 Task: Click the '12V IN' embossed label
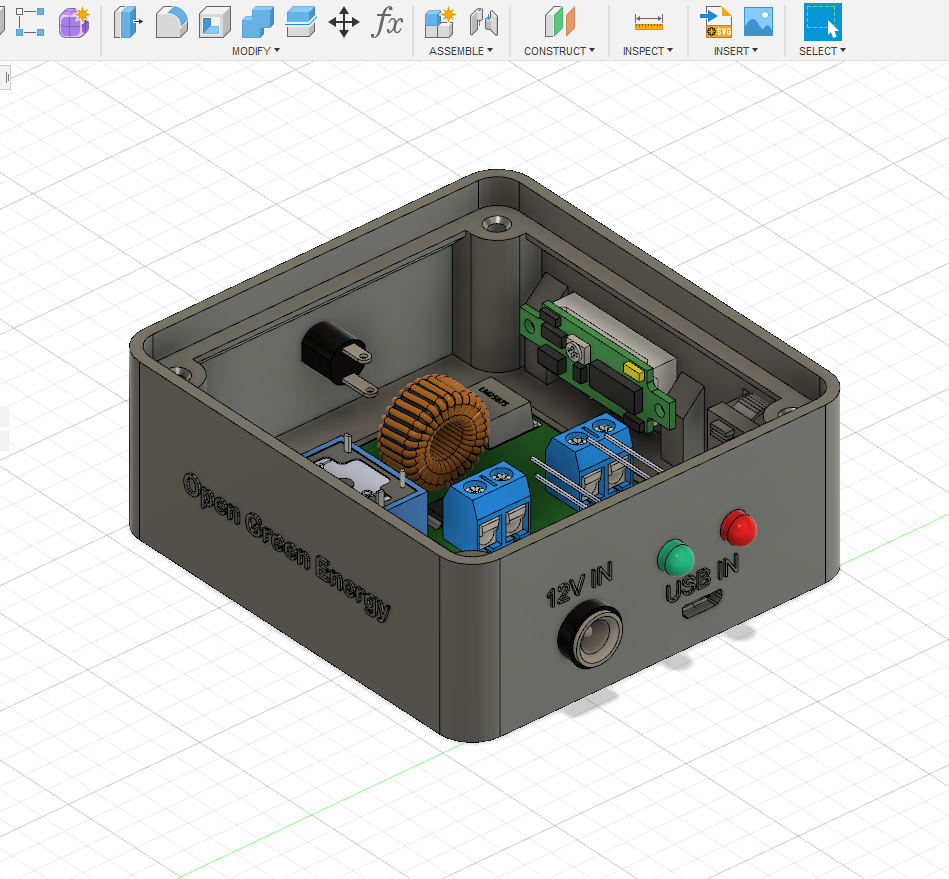coord(579,584)
